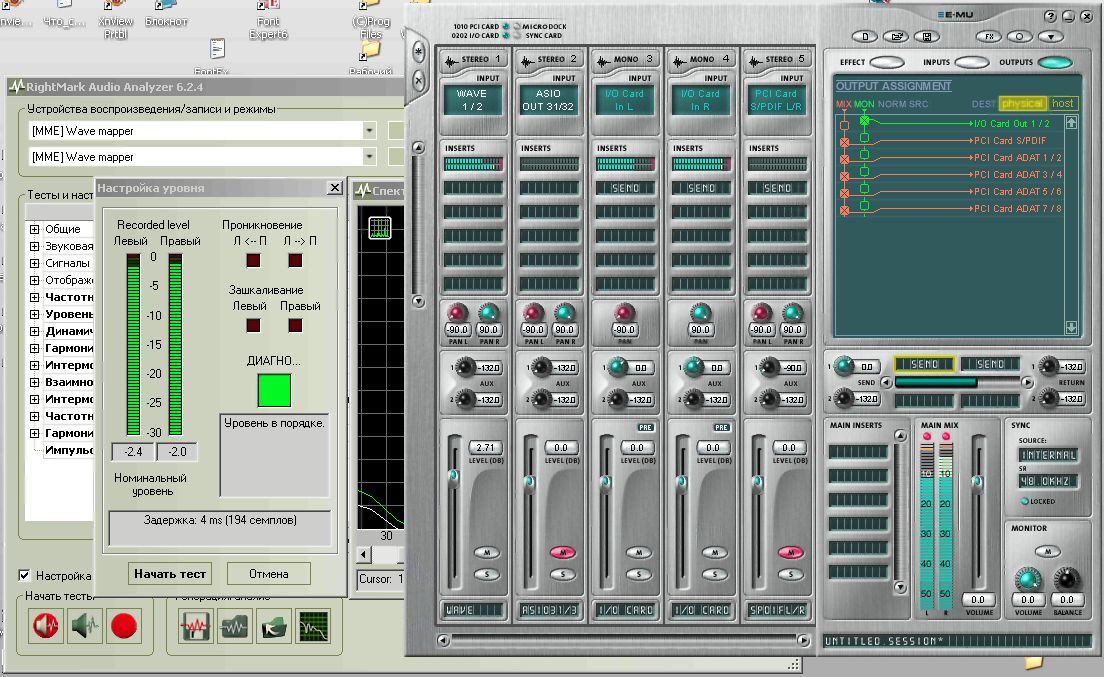This screenshot has height=677, width=1104.
Task: Toggle MON routing for I/O Card Out 1/2
Action: (x=865, y=121)
